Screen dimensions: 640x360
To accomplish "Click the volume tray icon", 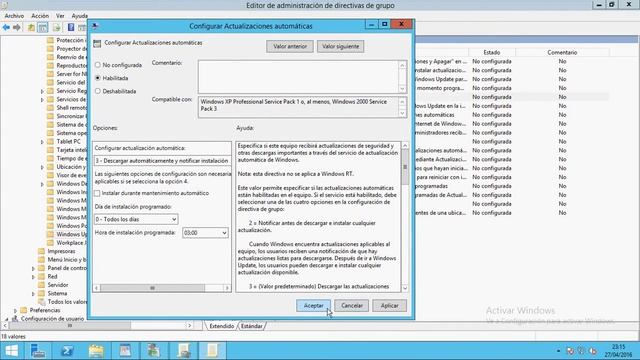I will tap(593, 351).
